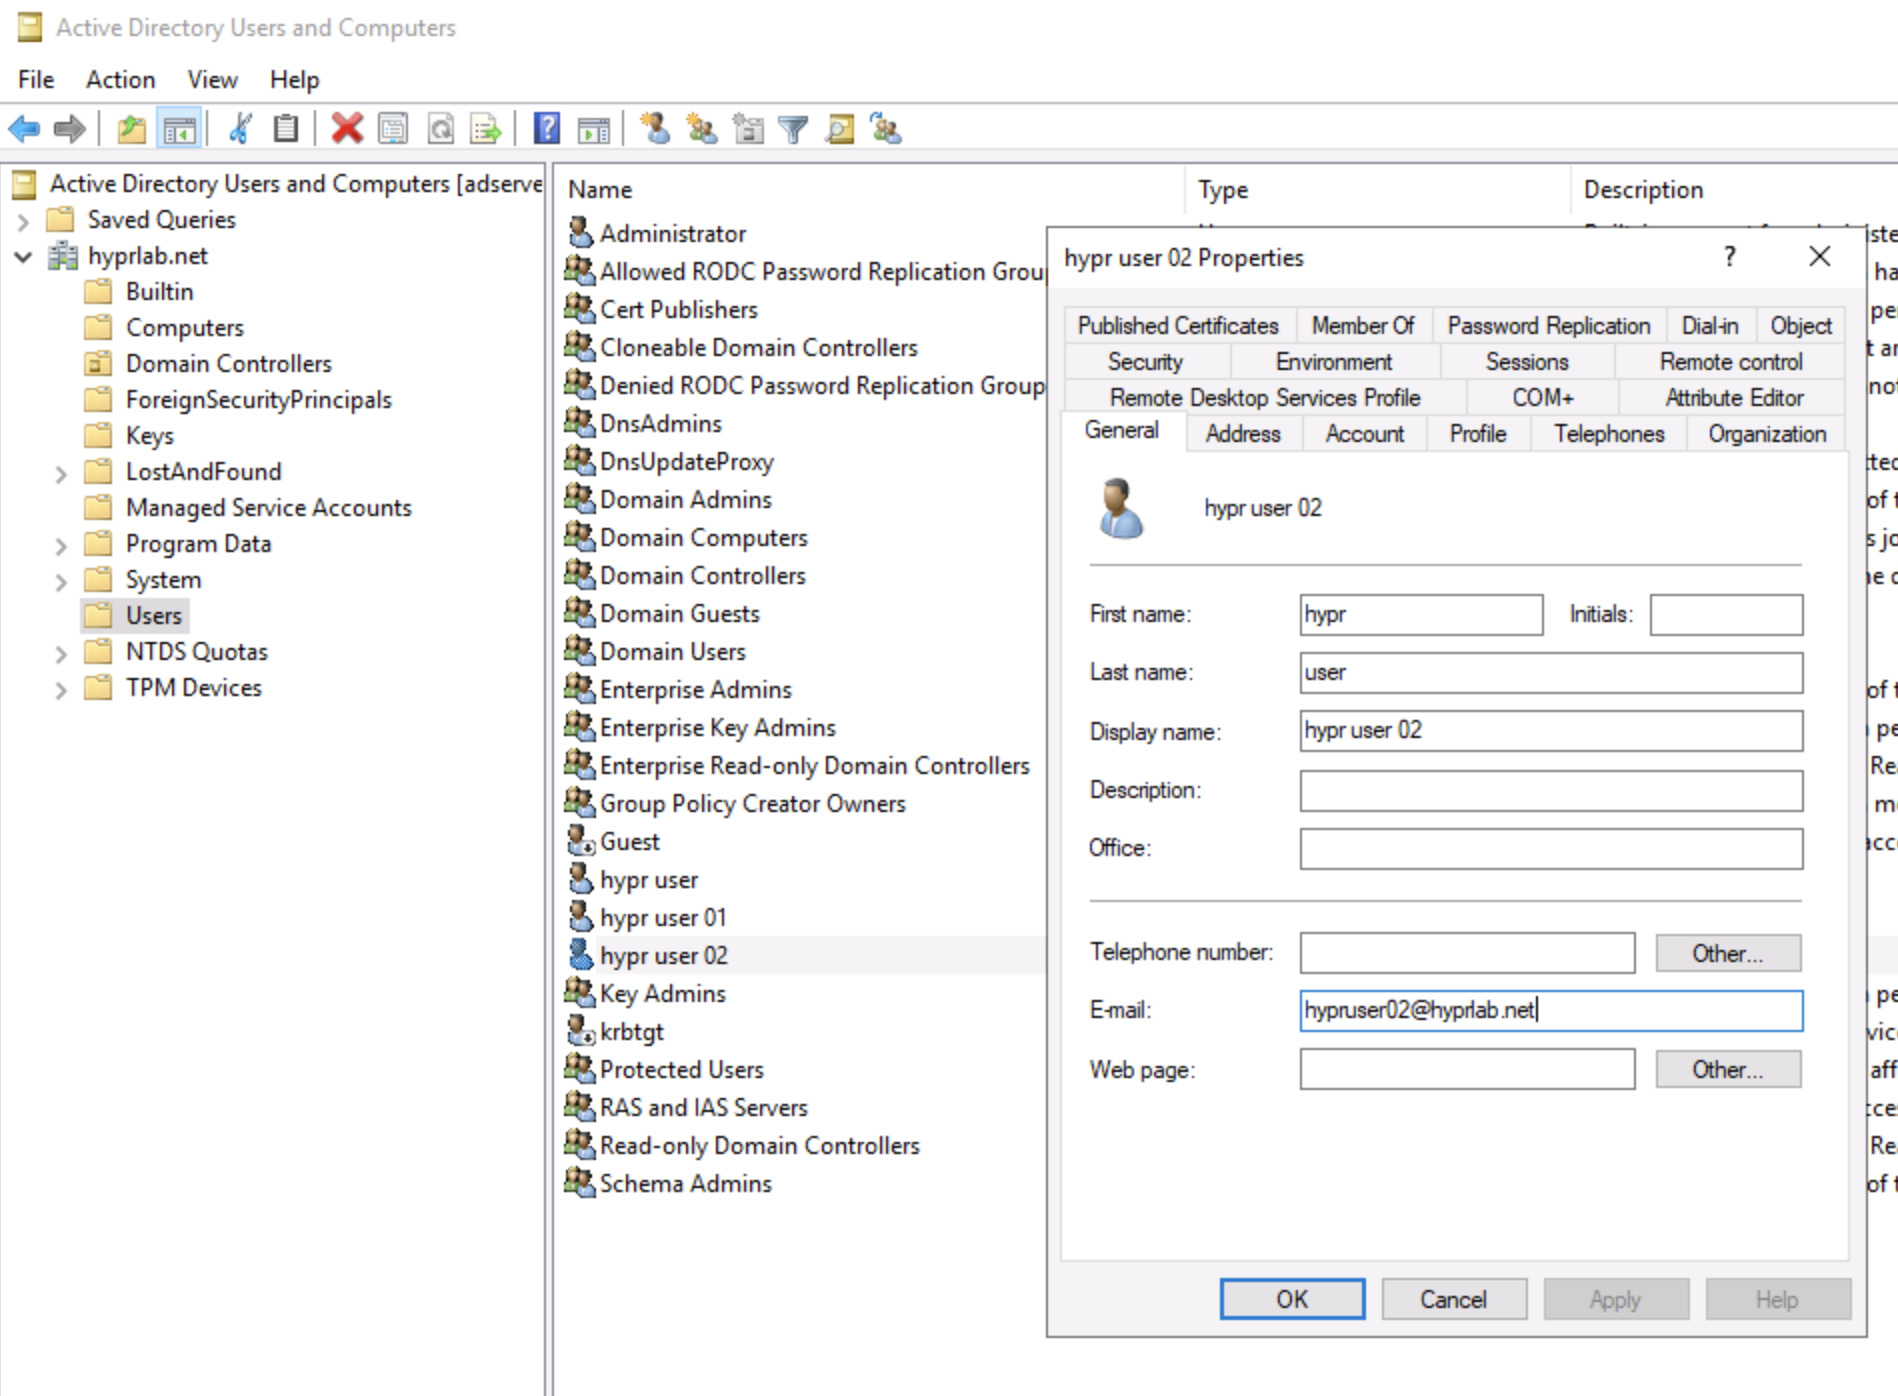Click the Show/Hide Console Tree icon
Screen dimensions: 1898x1396
pyautogui.click(x=178, y=130)
